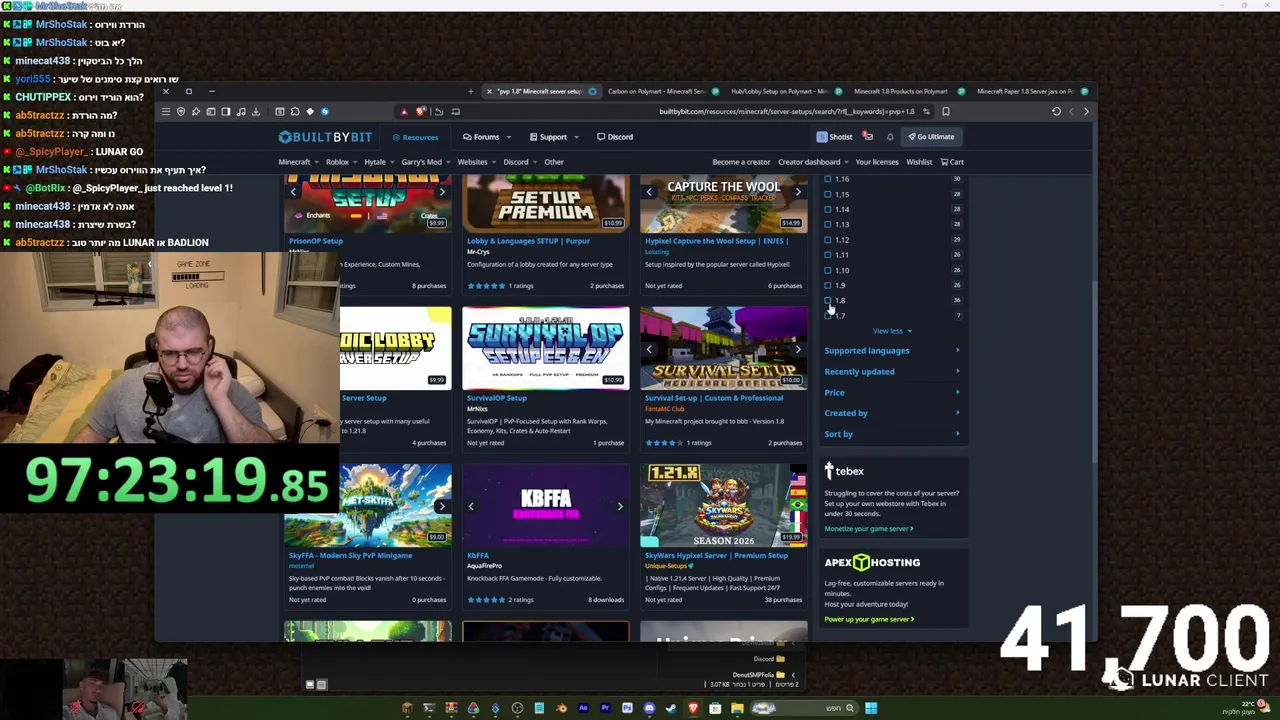
Task: Open the Websites category dropdown
Action: pos(476,162)
